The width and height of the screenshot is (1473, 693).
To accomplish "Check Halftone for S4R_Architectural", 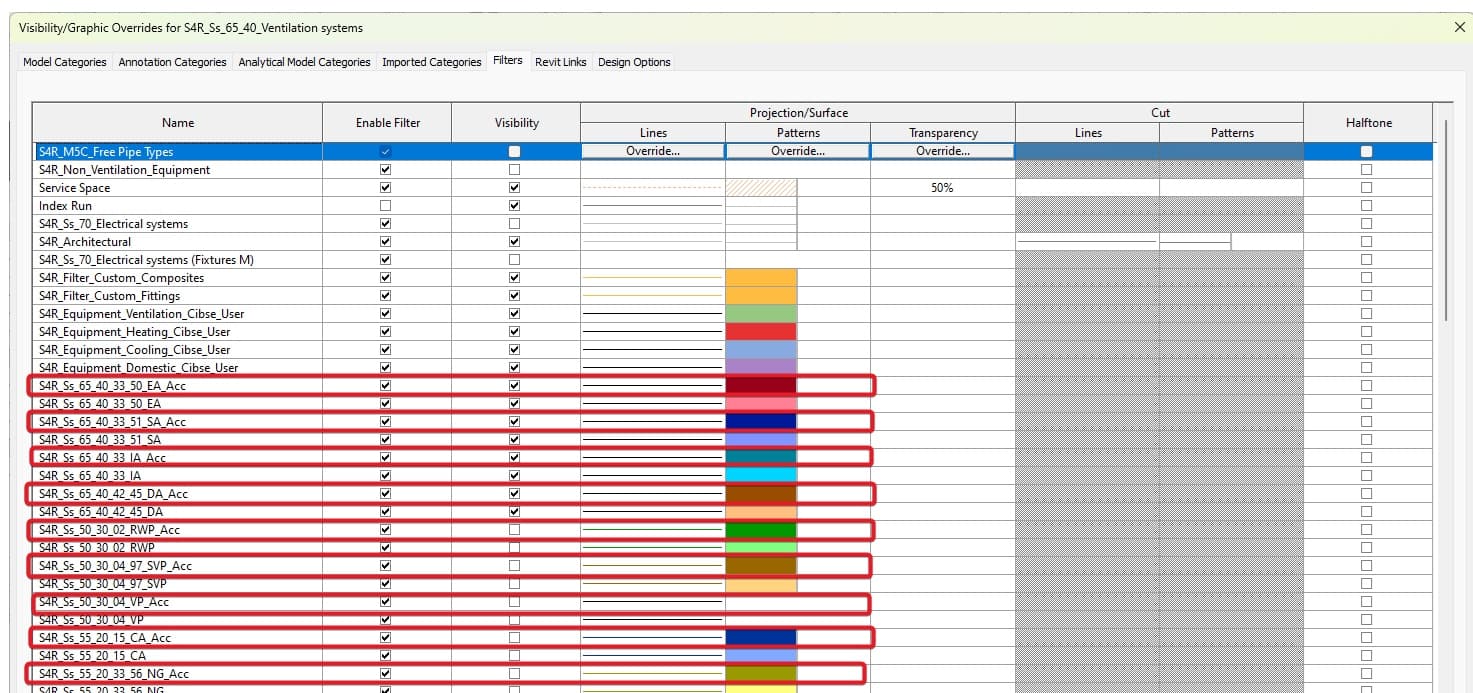I will [x=1366, y=242].
